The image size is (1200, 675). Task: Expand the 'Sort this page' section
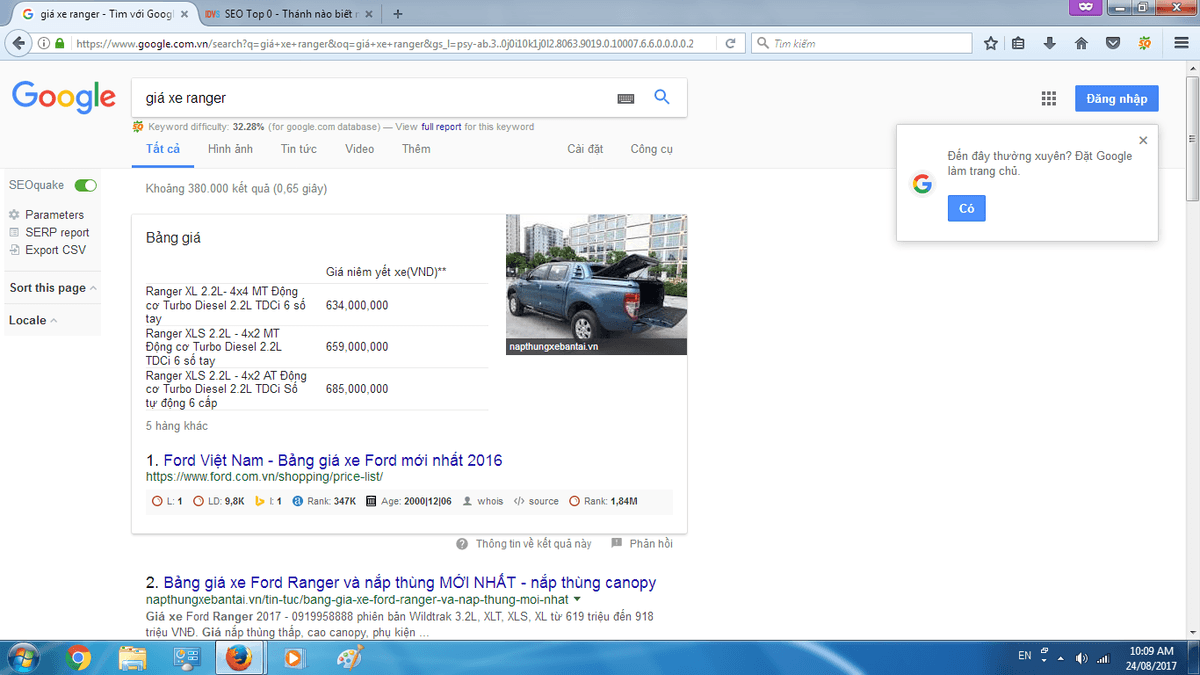click(53, 288)
